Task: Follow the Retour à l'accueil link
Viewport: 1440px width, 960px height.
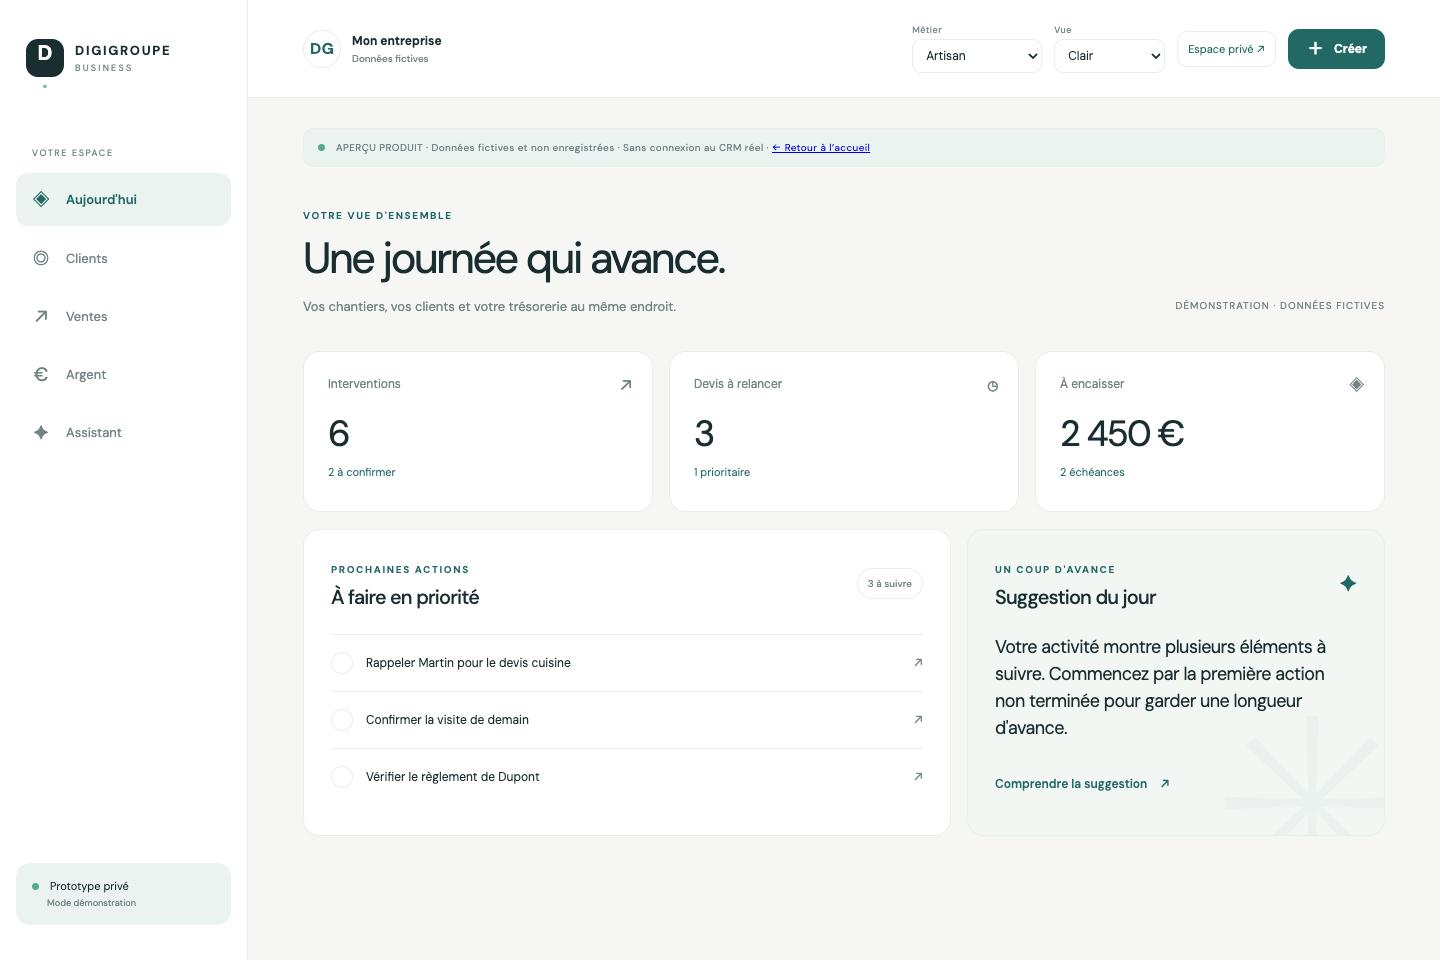Action: click(x=821, y=148)
